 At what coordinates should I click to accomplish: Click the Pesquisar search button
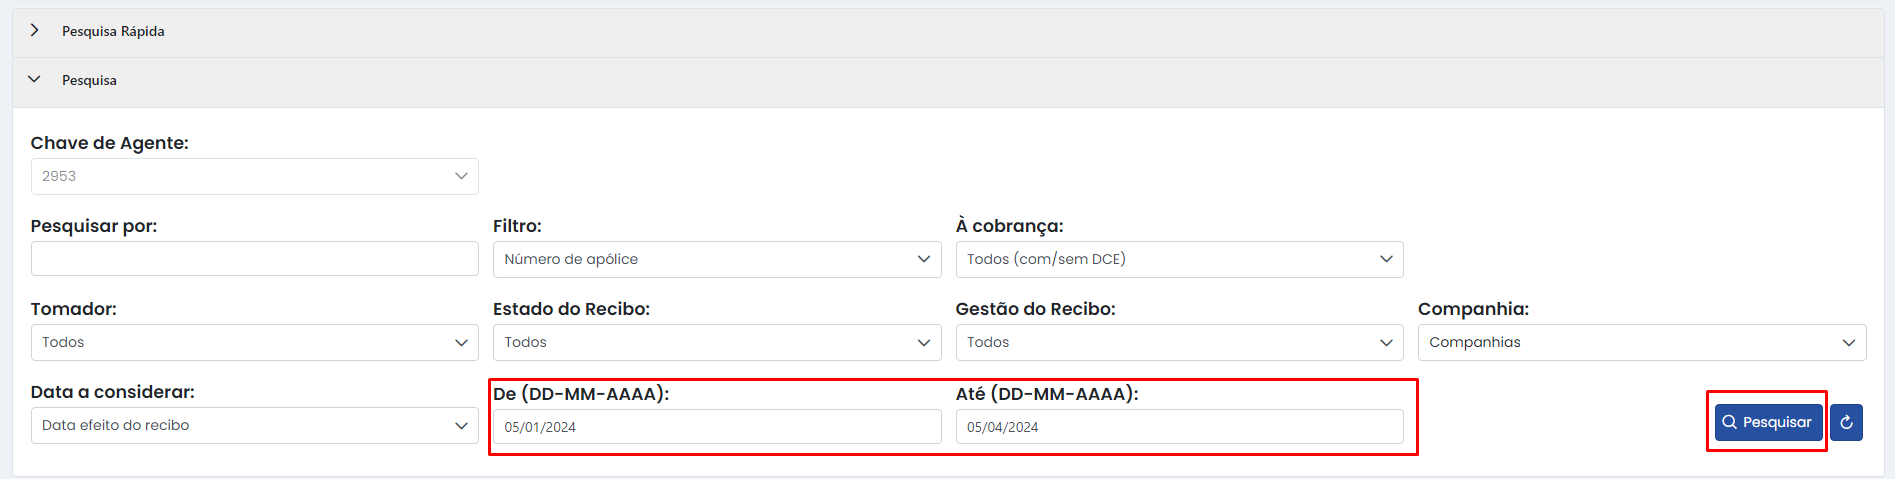coord(1768,423)
